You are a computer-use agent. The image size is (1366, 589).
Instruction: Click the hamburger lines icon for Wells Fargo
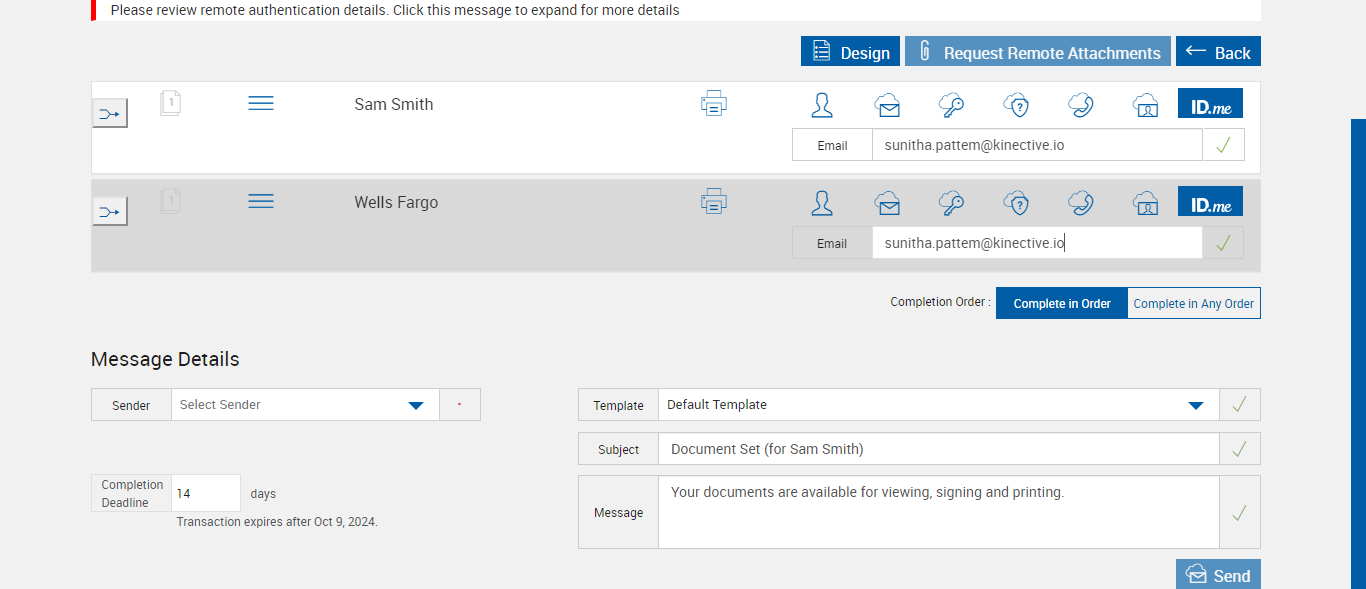(261, 202)
